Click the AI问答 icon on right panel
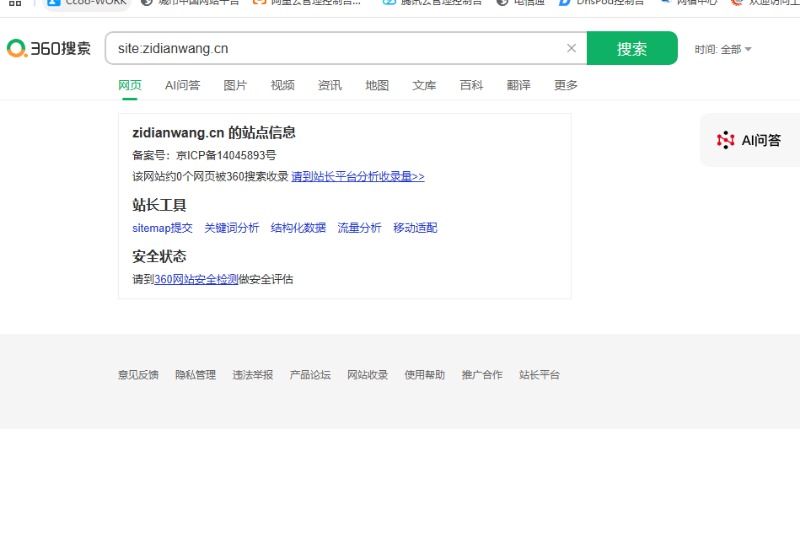The image size is (800, 534). 726,140
